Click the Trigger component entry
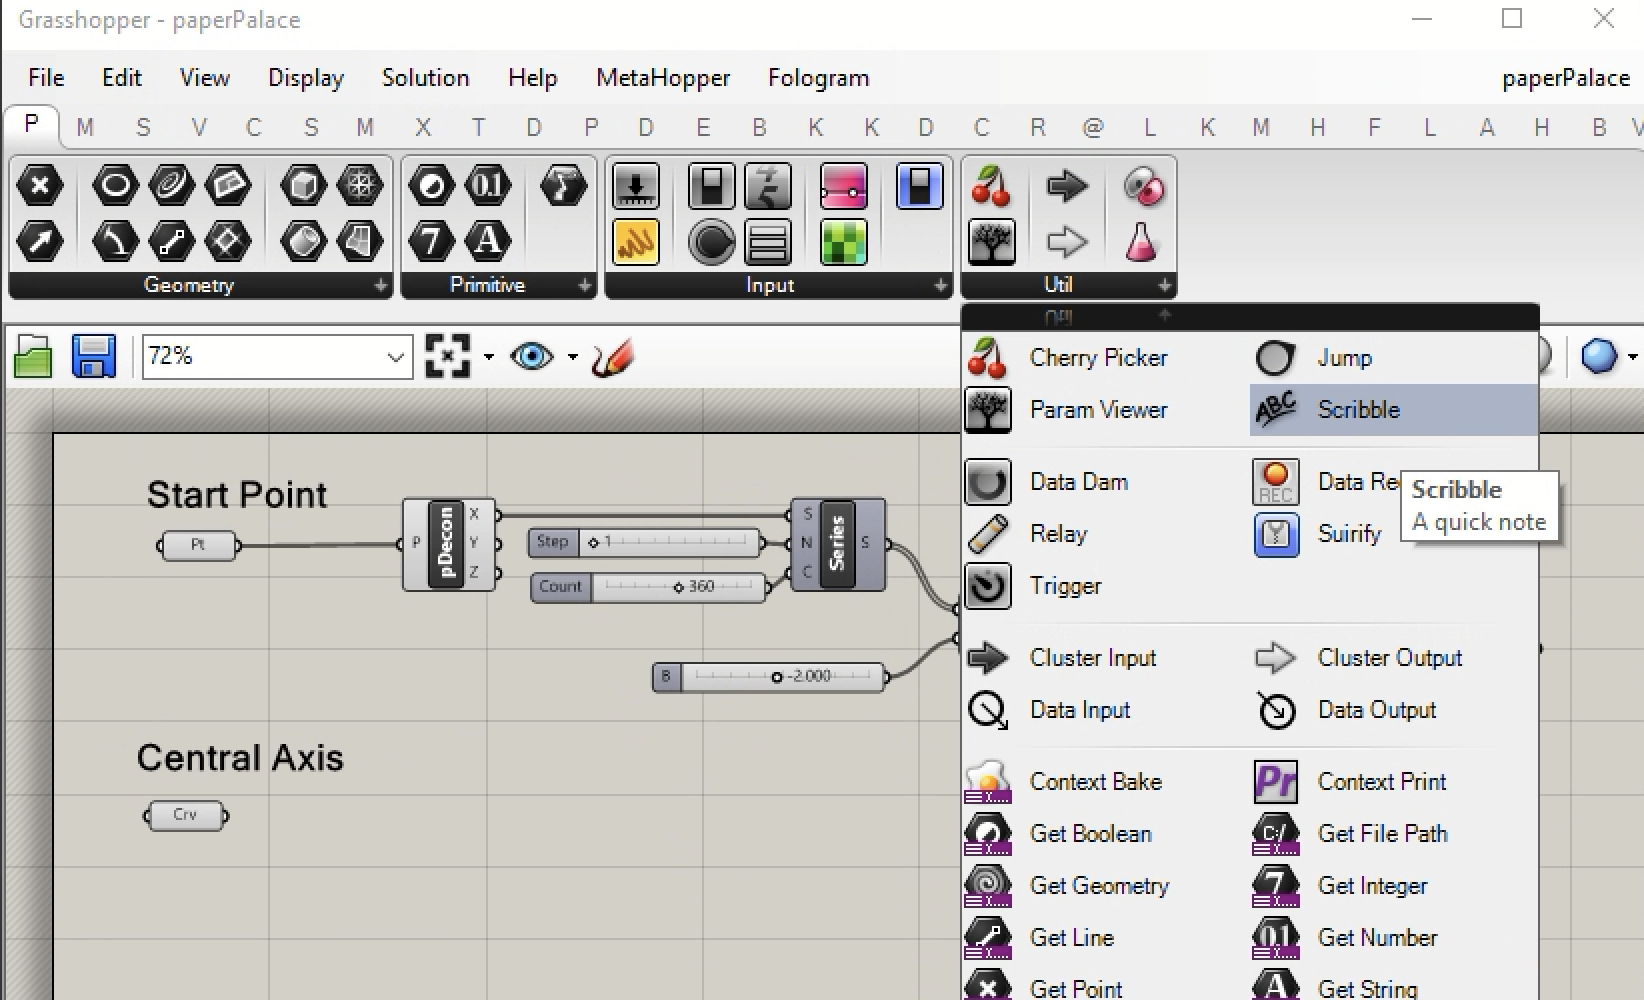The height and width of the screenshot is (1000, 1644). coord(1065,586)
